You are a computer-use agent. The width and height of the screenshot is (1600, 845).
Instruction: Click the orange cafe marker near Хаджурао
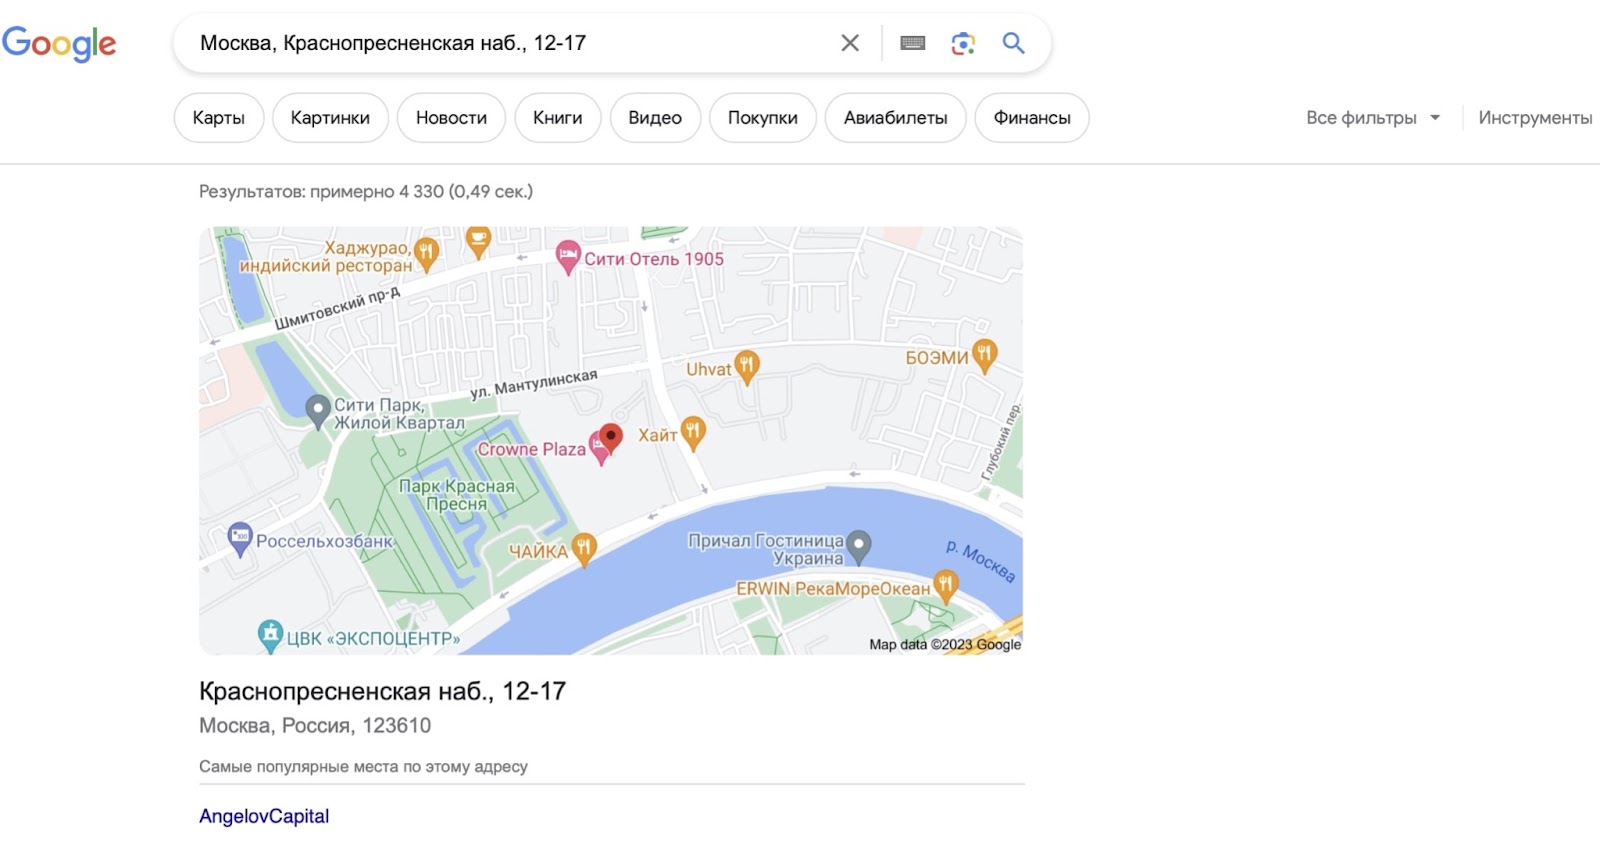(x=478, y=241)
